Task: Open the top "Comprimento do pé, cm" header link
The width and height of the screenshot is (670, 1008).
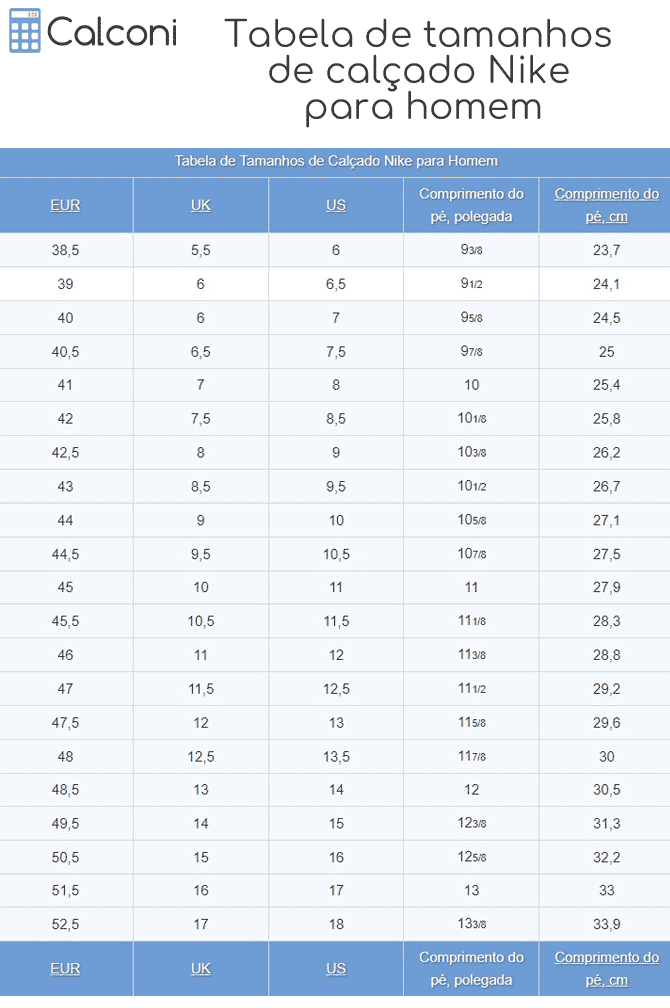Action: pos(606,205)
